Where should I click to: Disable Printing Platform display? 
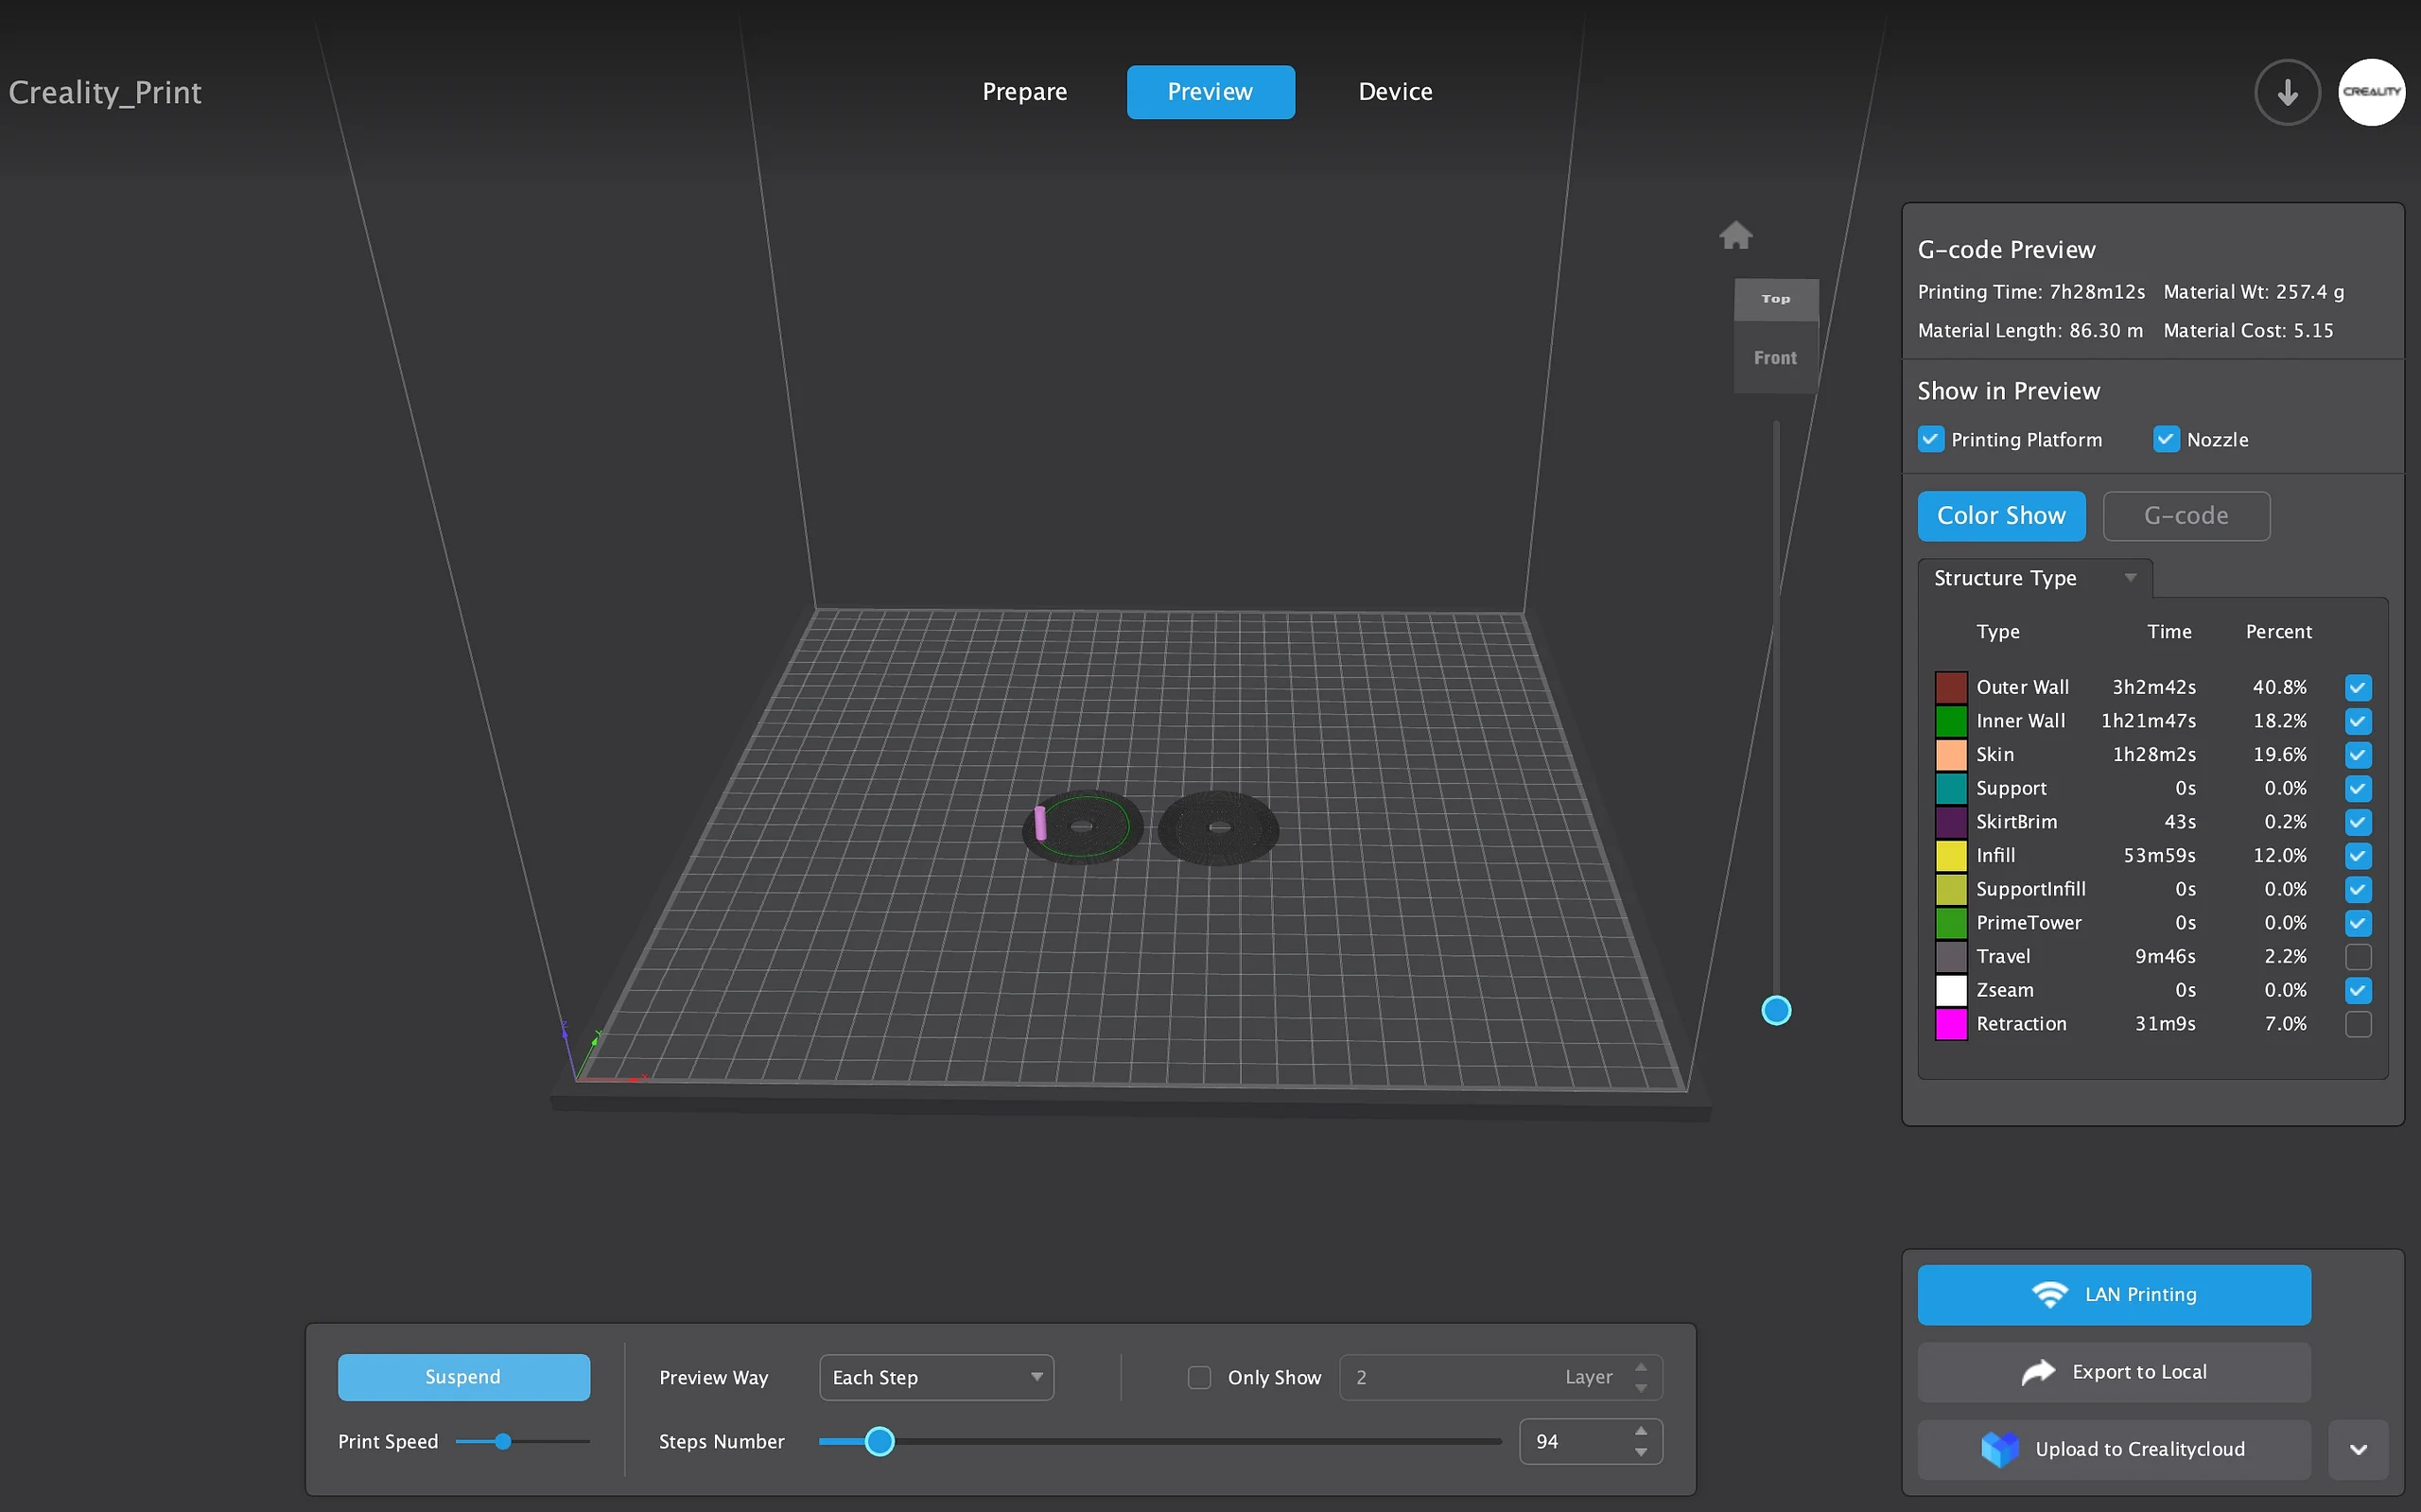click(1930, 440)
